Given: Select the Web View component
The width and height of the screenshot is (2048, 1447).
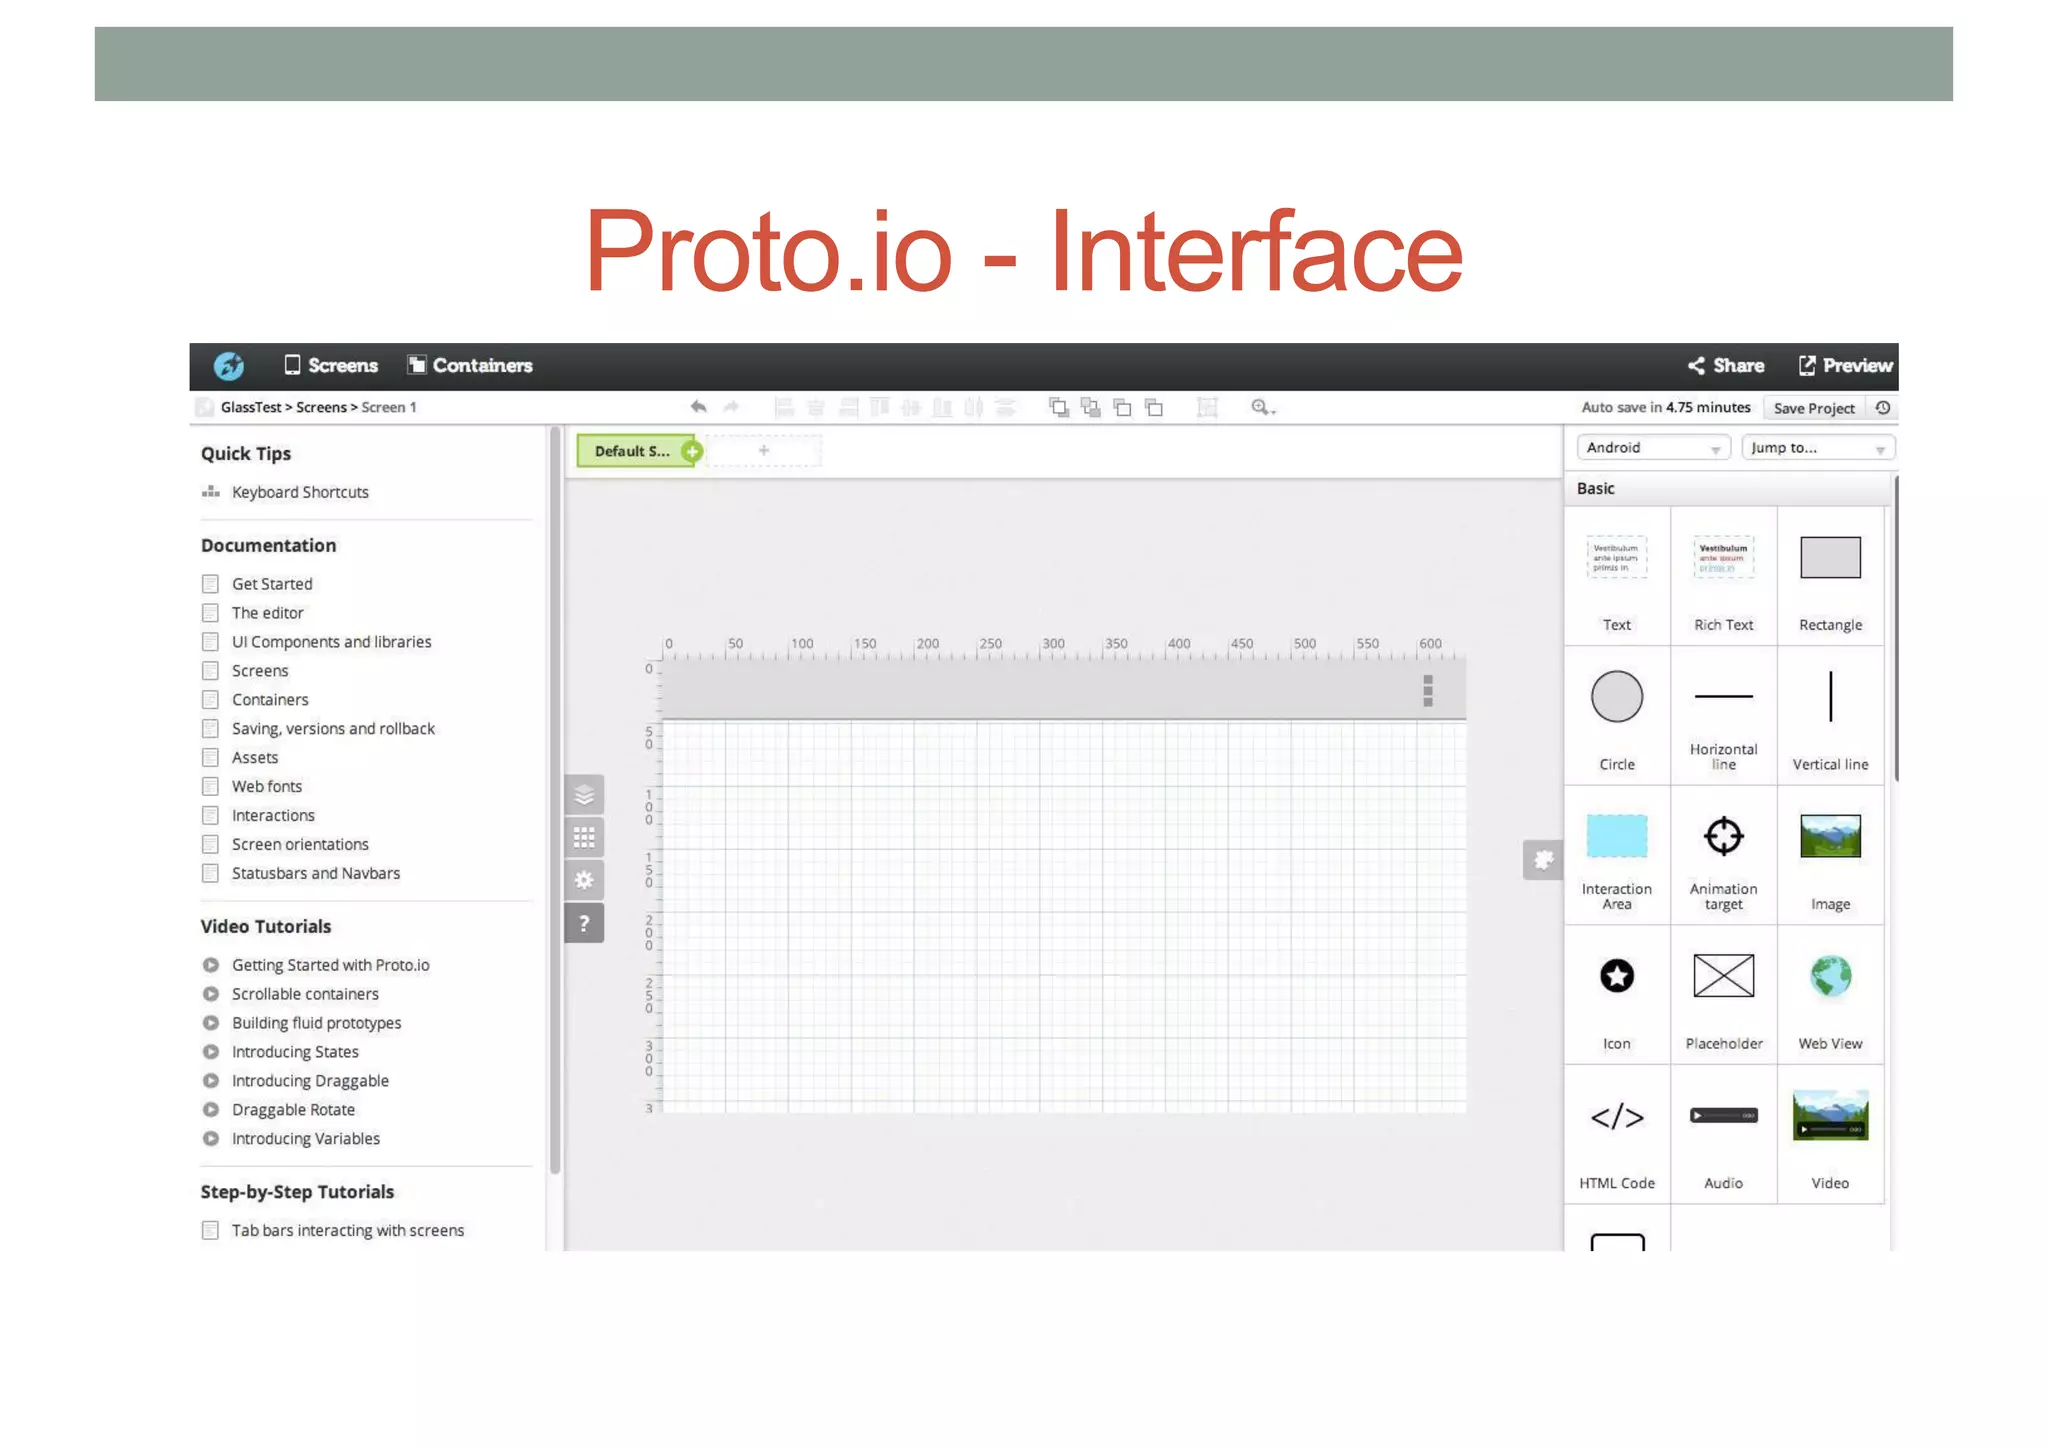Looking at the screenshot, I should pos(1831,995).
